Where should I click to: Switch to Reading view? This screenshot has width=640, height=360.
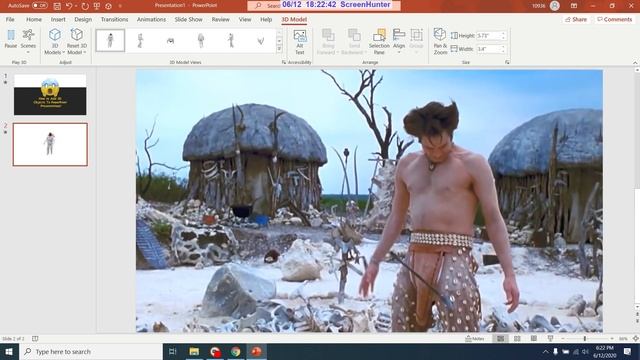534,339
